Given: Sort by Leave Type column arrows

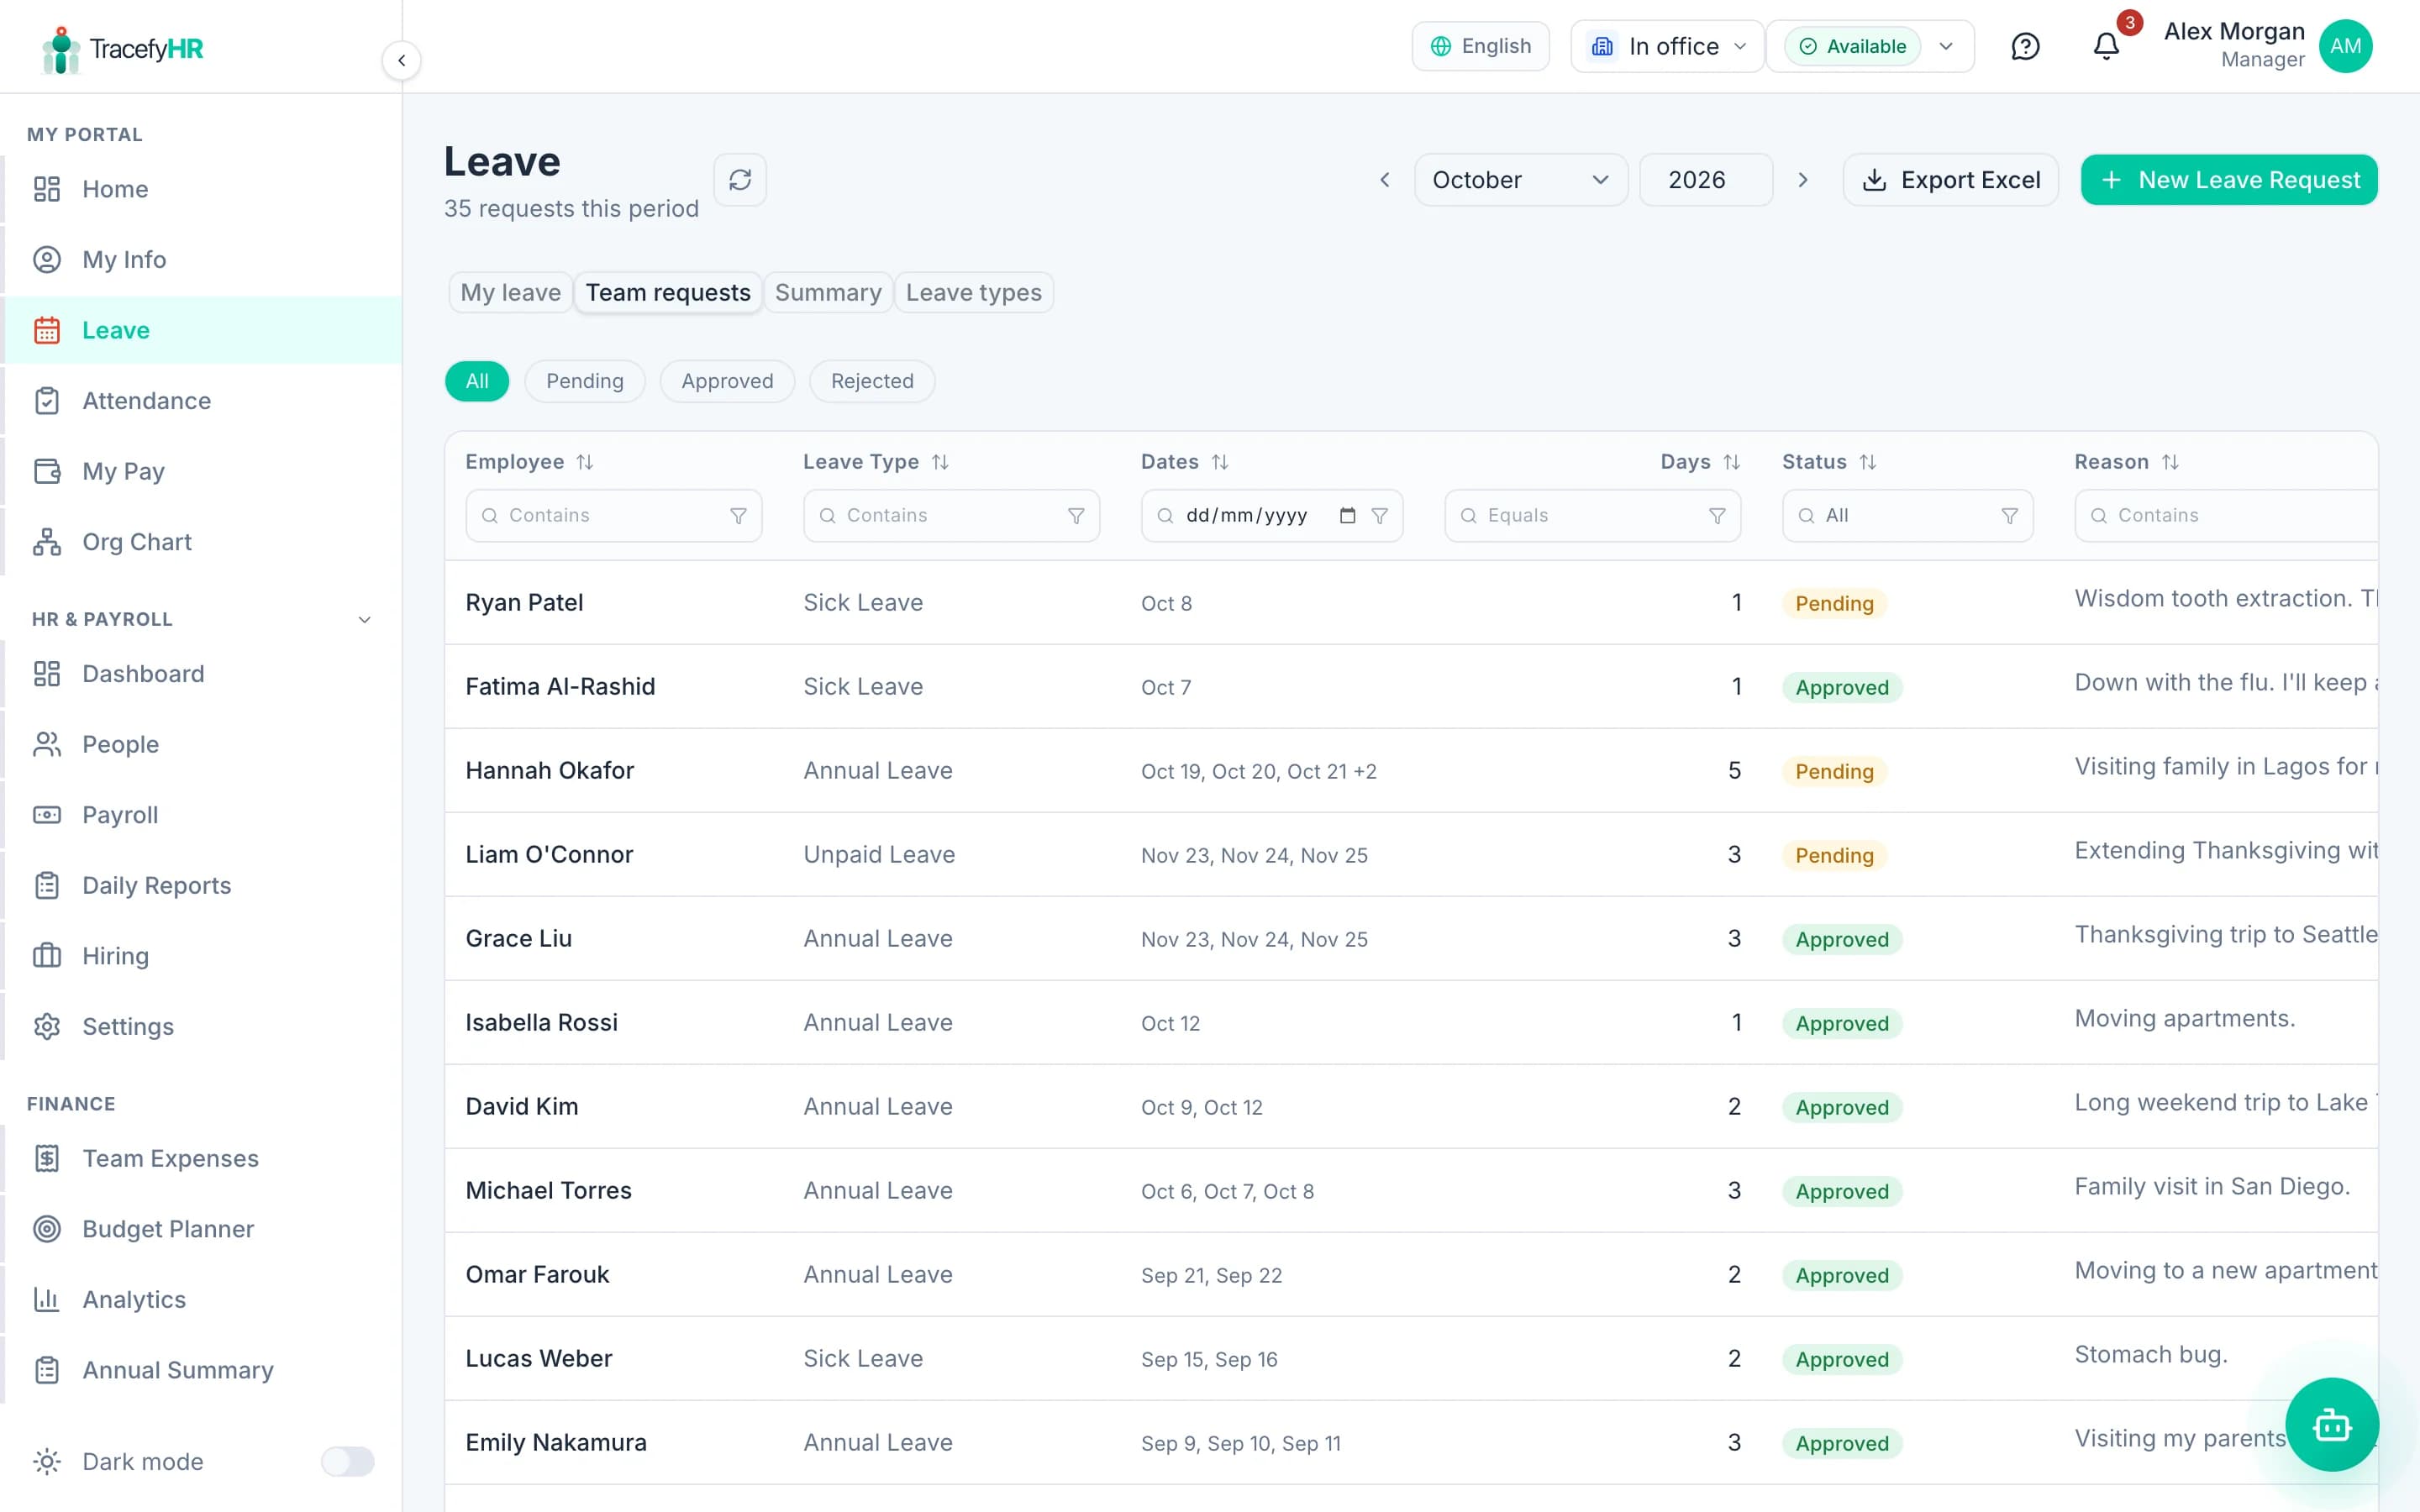Looking at the screenshot, I should [x=940, y=462].
